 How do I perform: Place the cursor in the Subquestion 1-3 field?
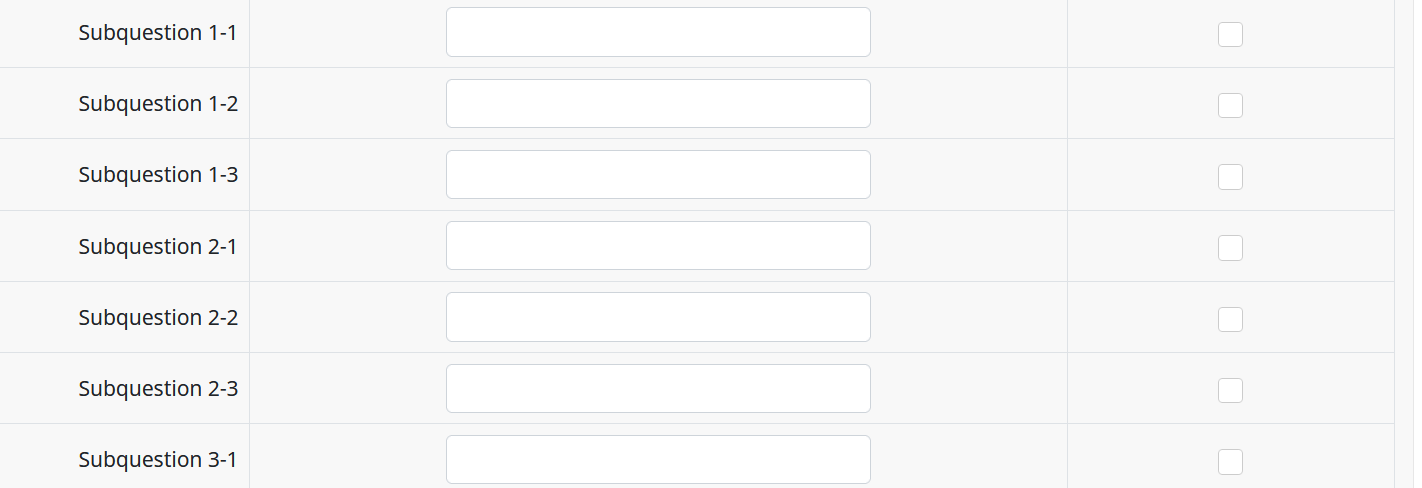(658, 174)
